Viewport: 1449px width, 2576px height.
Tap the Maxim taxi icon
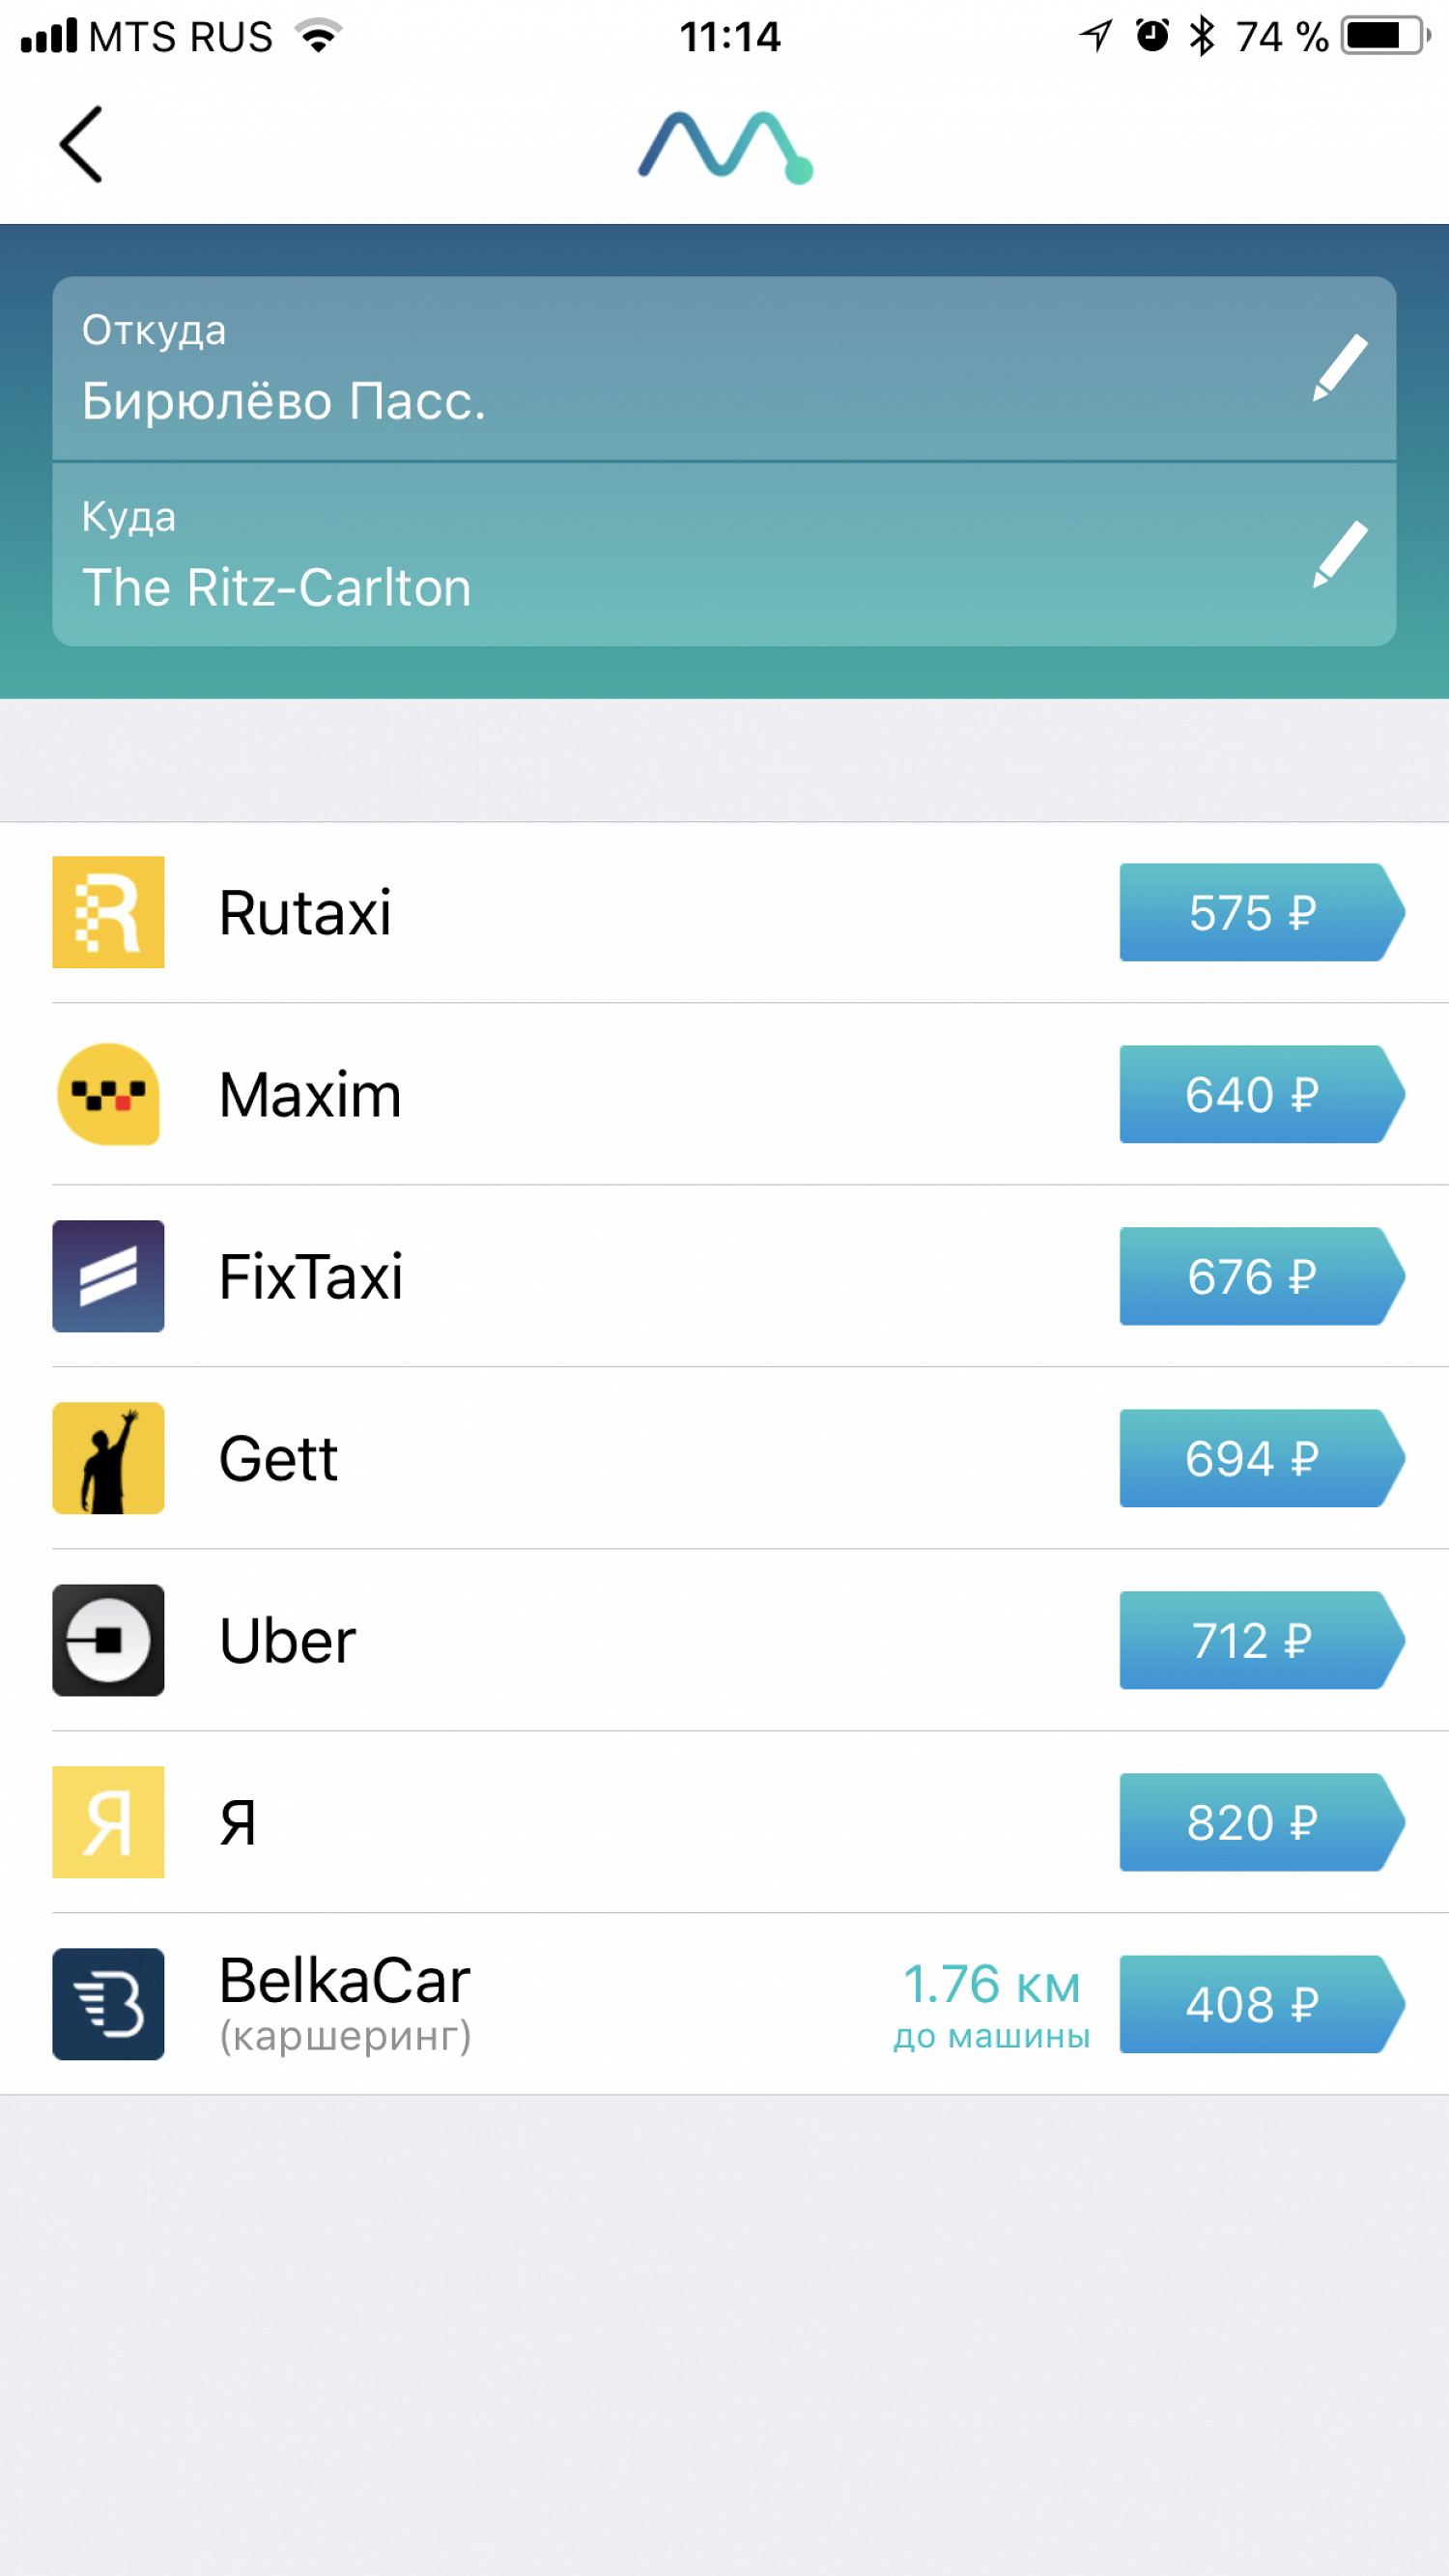point(108,1094)
